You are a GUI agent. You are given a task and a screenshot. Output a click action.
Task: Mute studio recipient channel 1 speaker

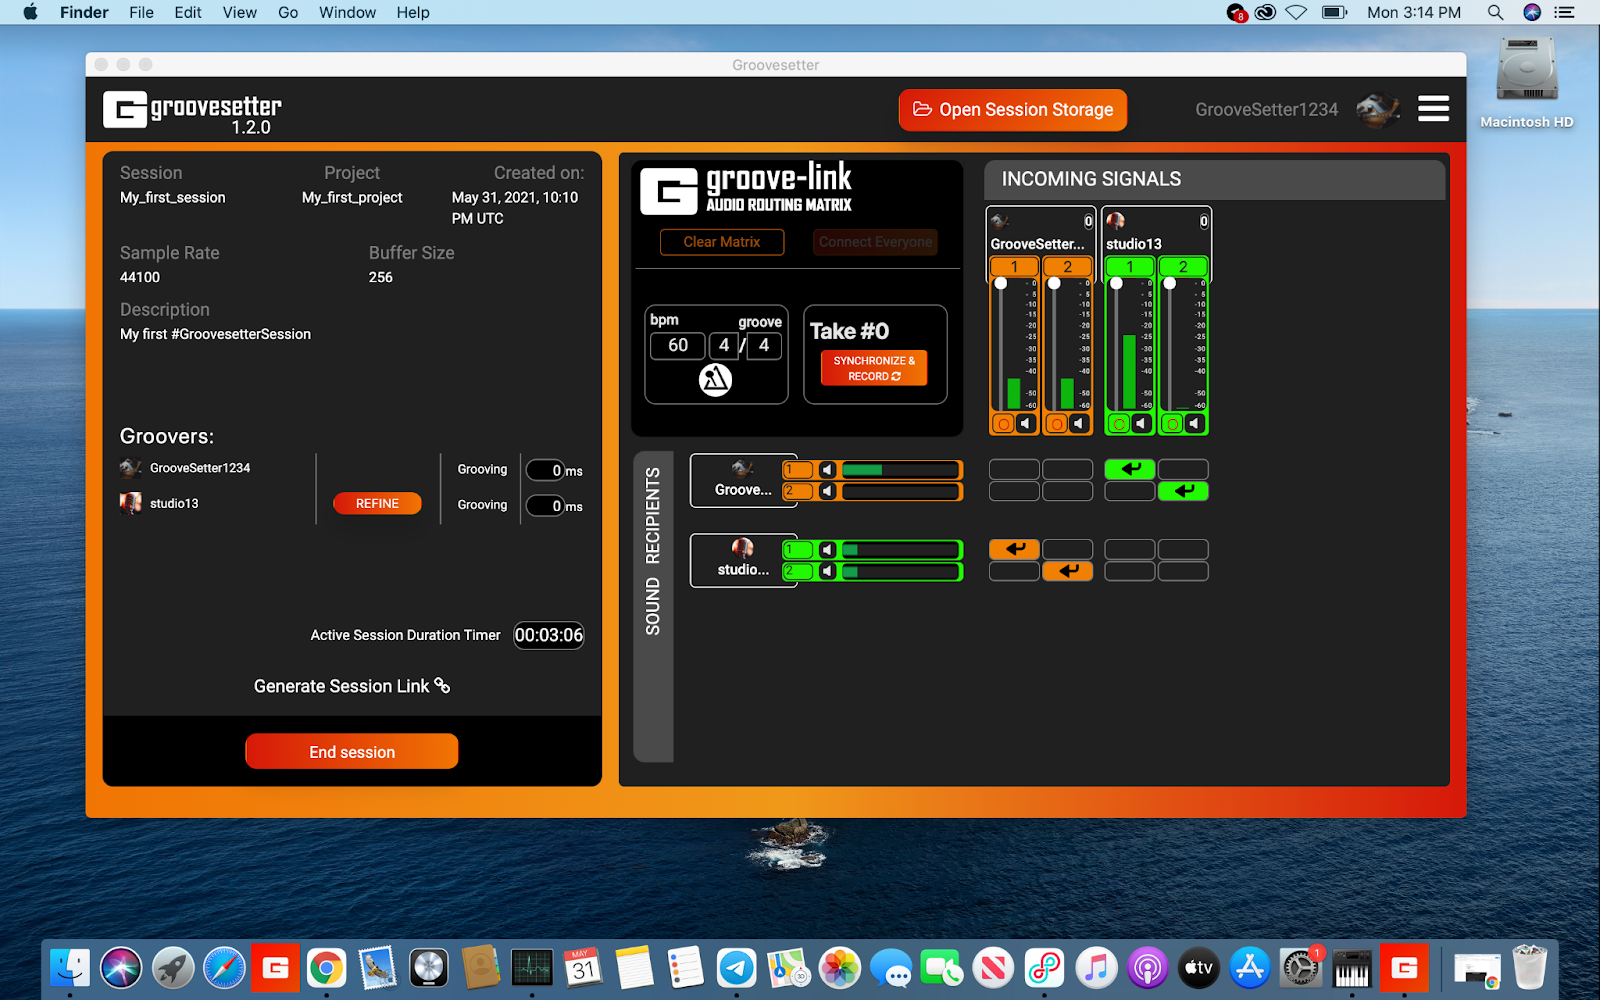[x=827, y=550]
